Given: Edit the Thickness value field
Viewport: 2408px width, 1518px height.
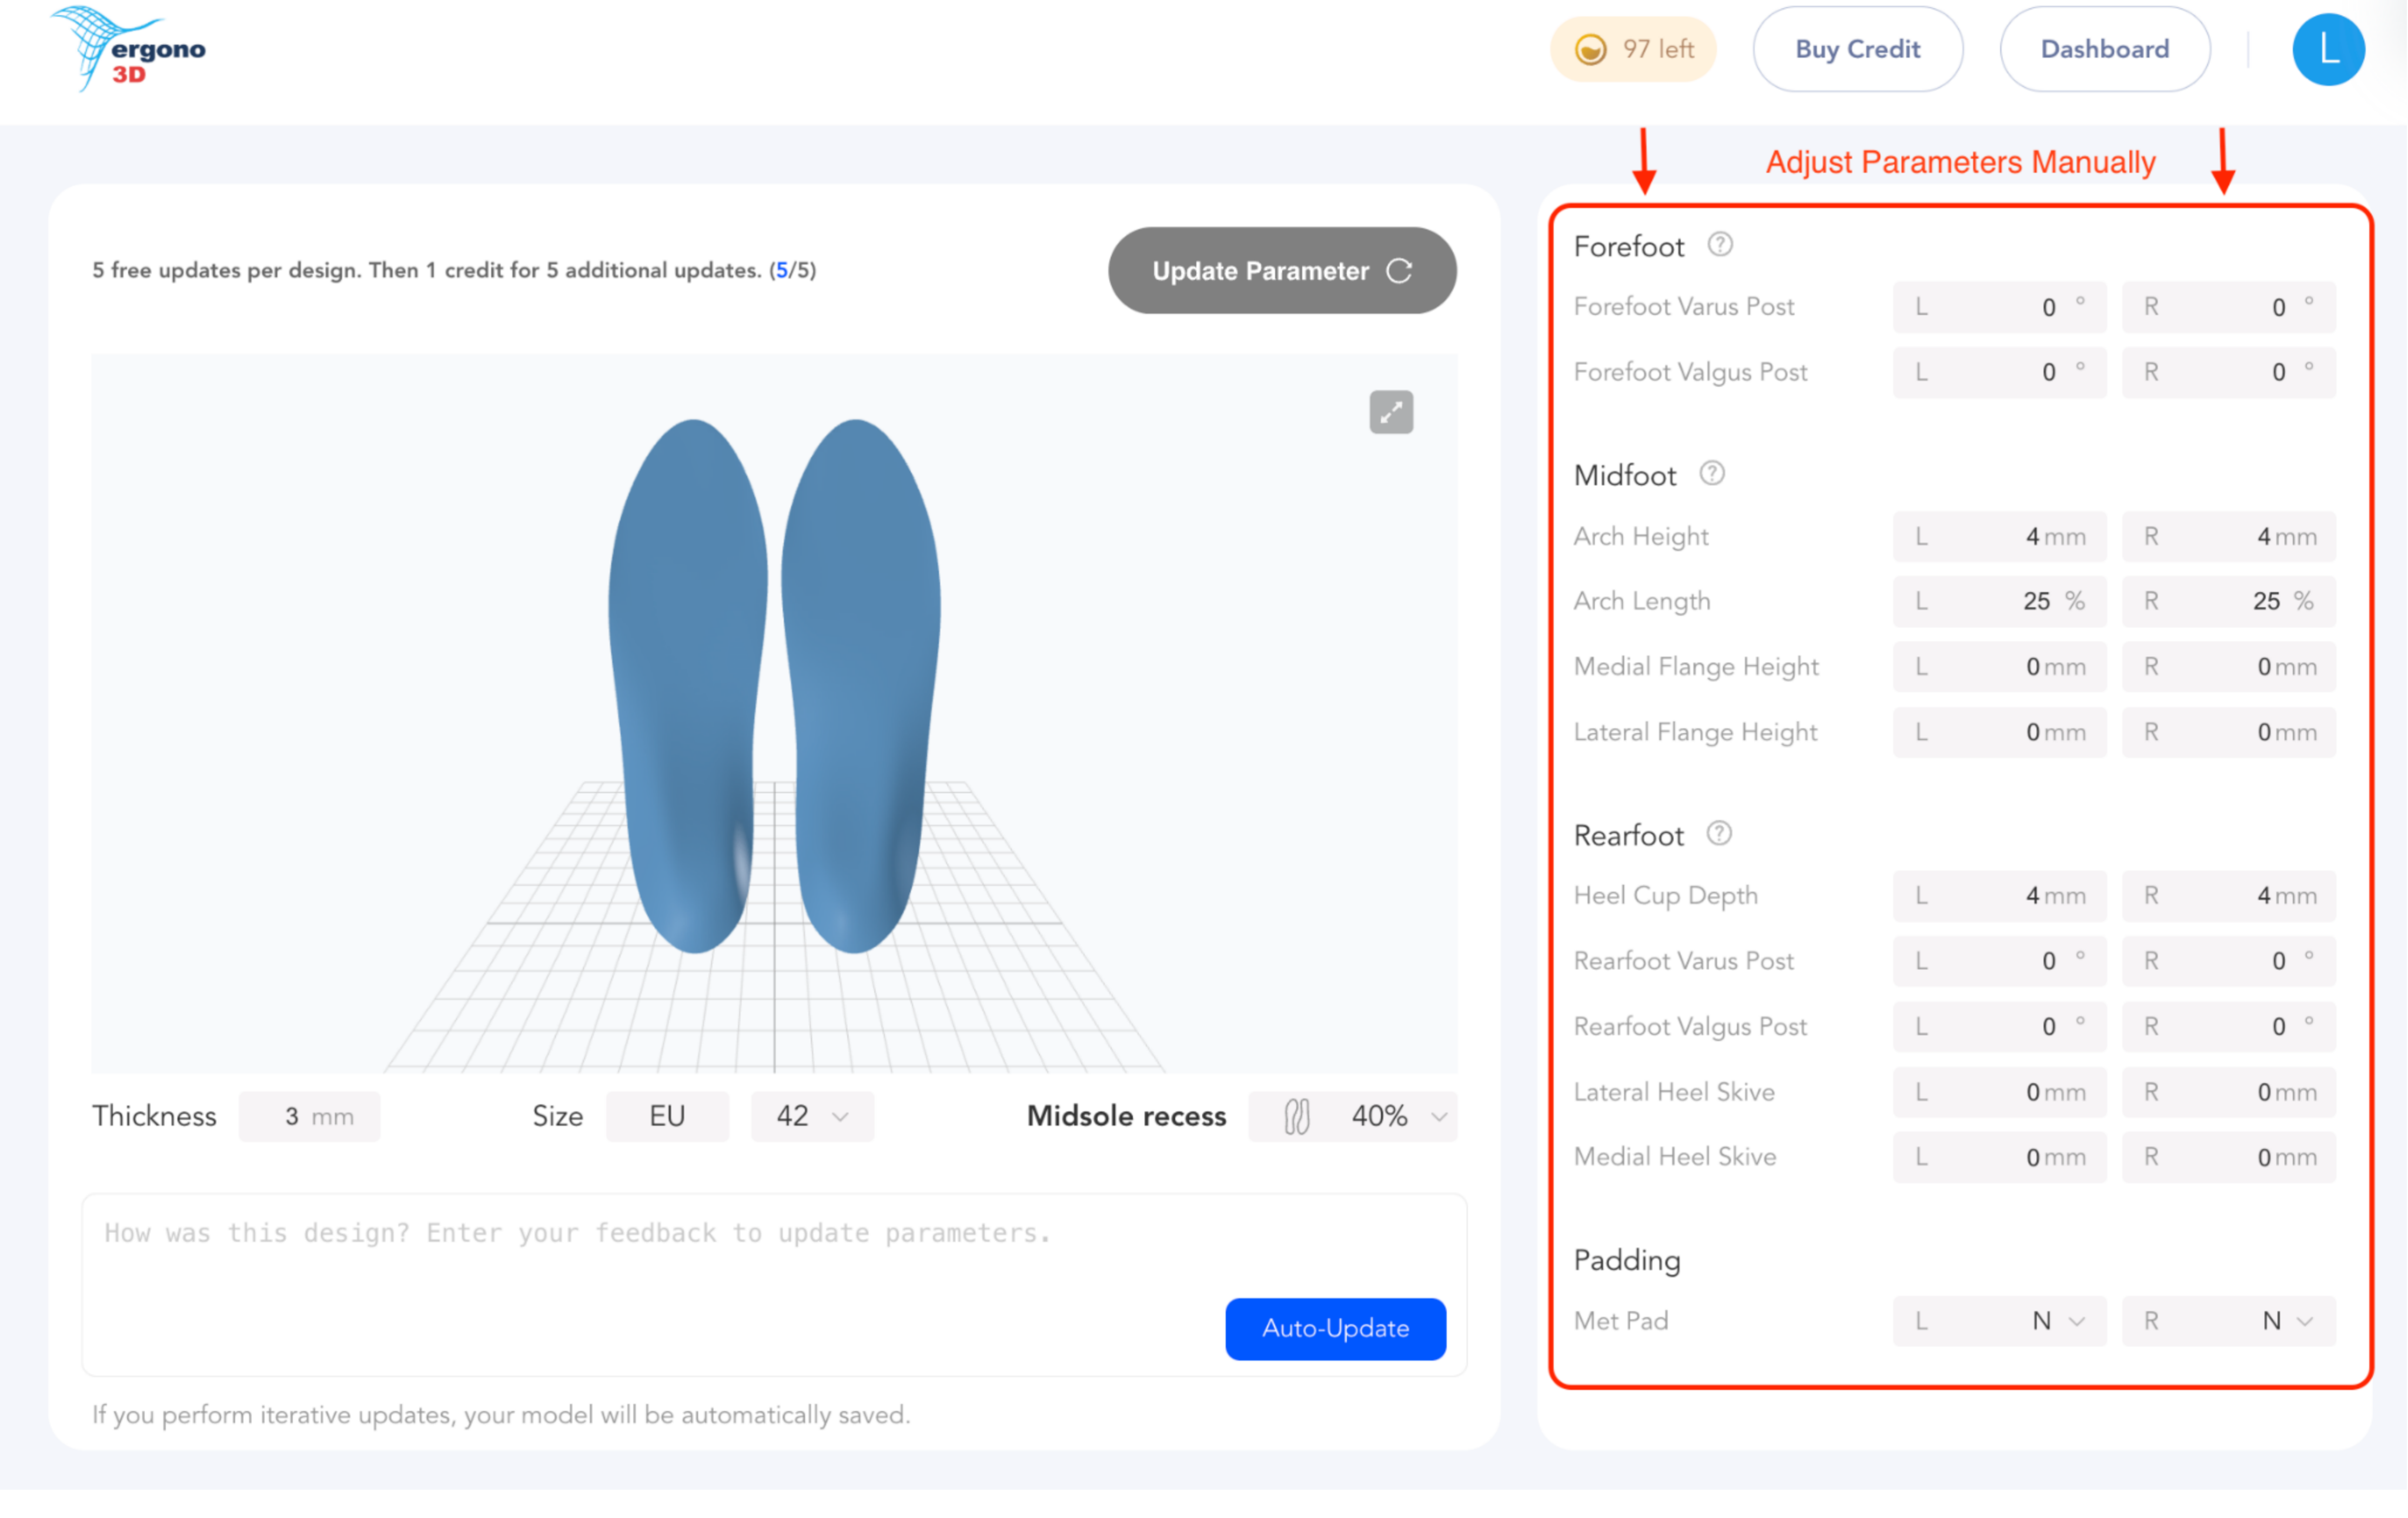Looking at the screenshot, I should click(x=309, y=1116).
